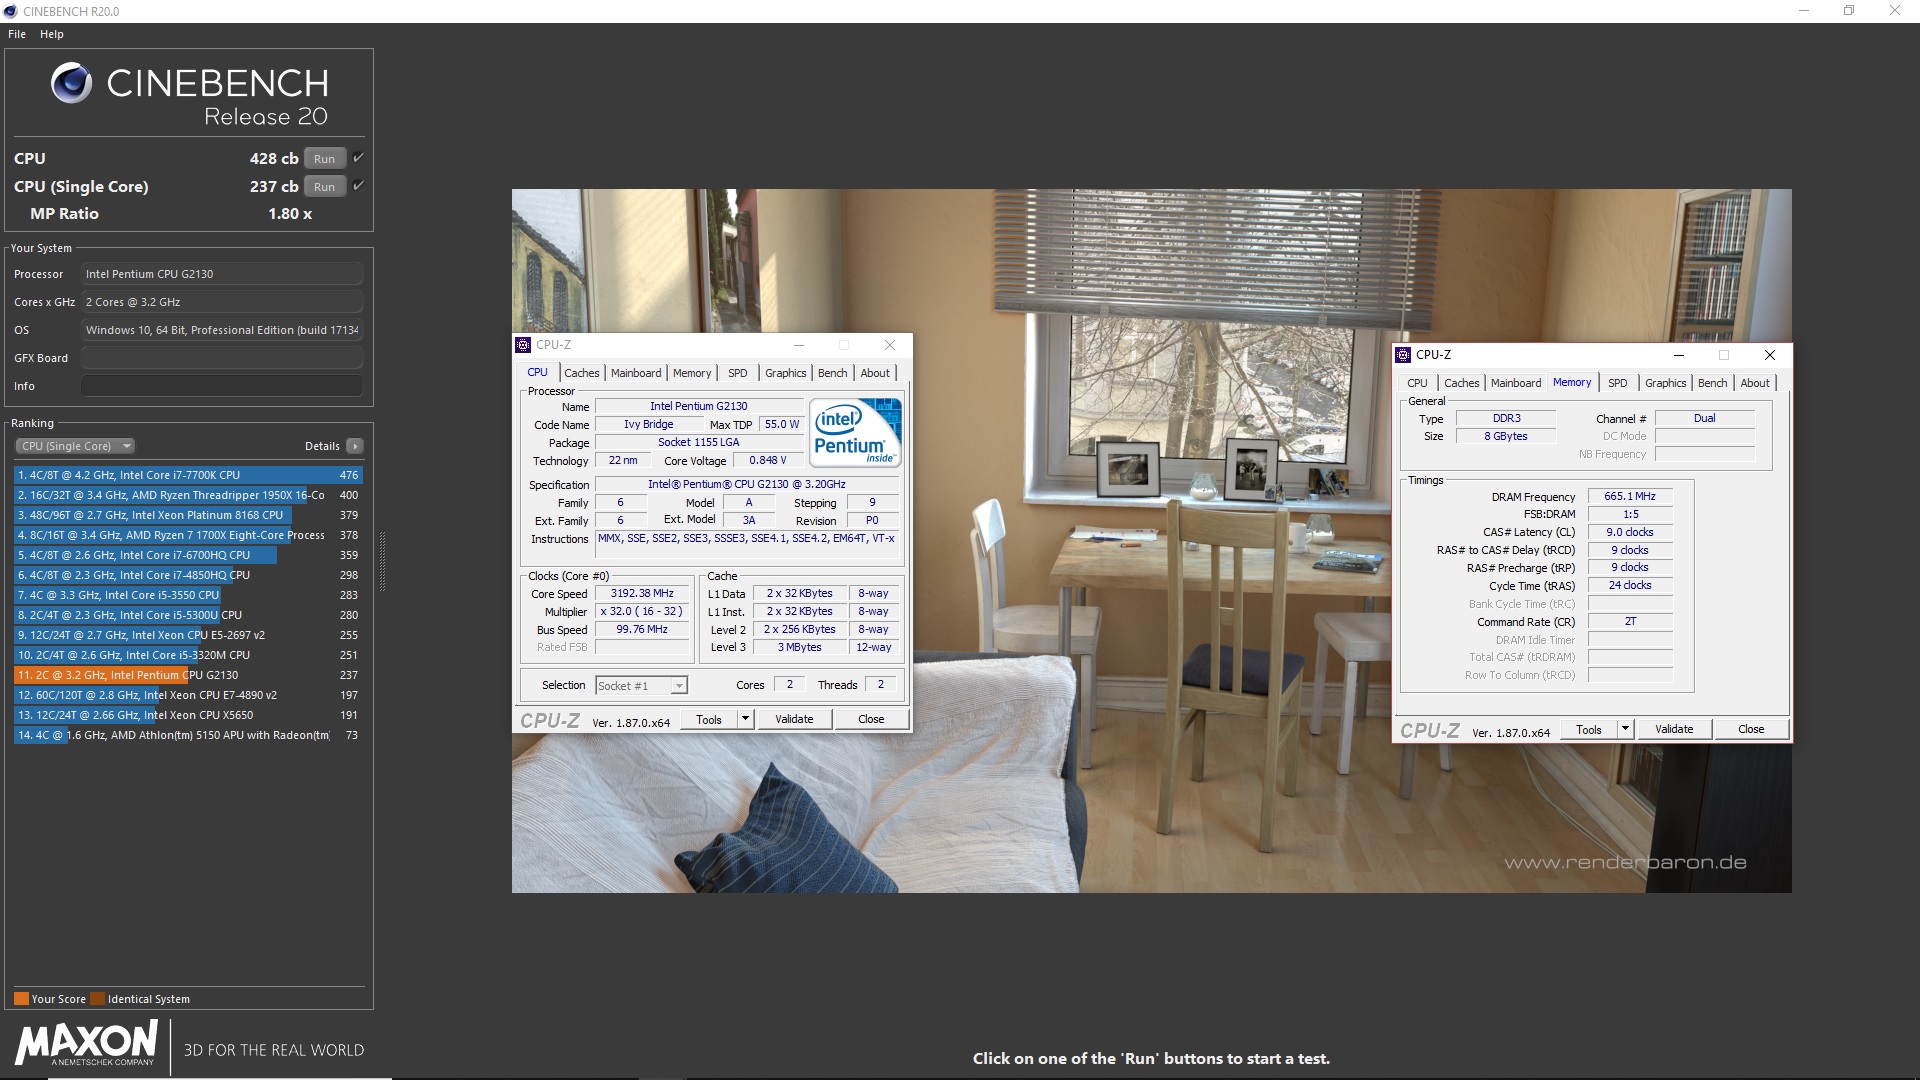
Task: Click the MAXON logo at bottom left
Action: click(86, 1043)
